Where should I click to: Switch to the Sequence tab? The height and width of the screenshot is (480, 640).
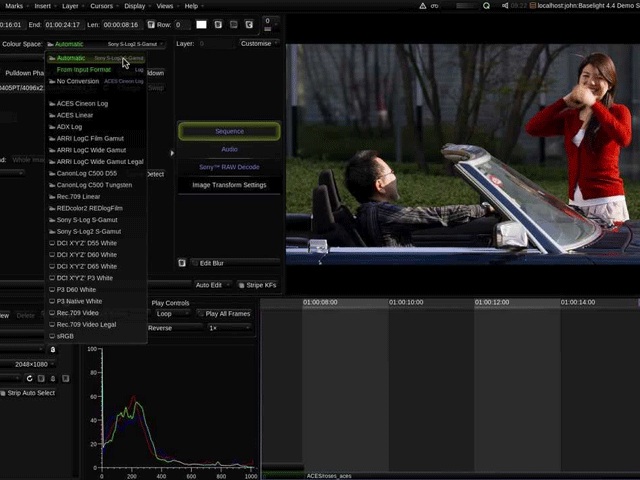click(x=229, y=131)
